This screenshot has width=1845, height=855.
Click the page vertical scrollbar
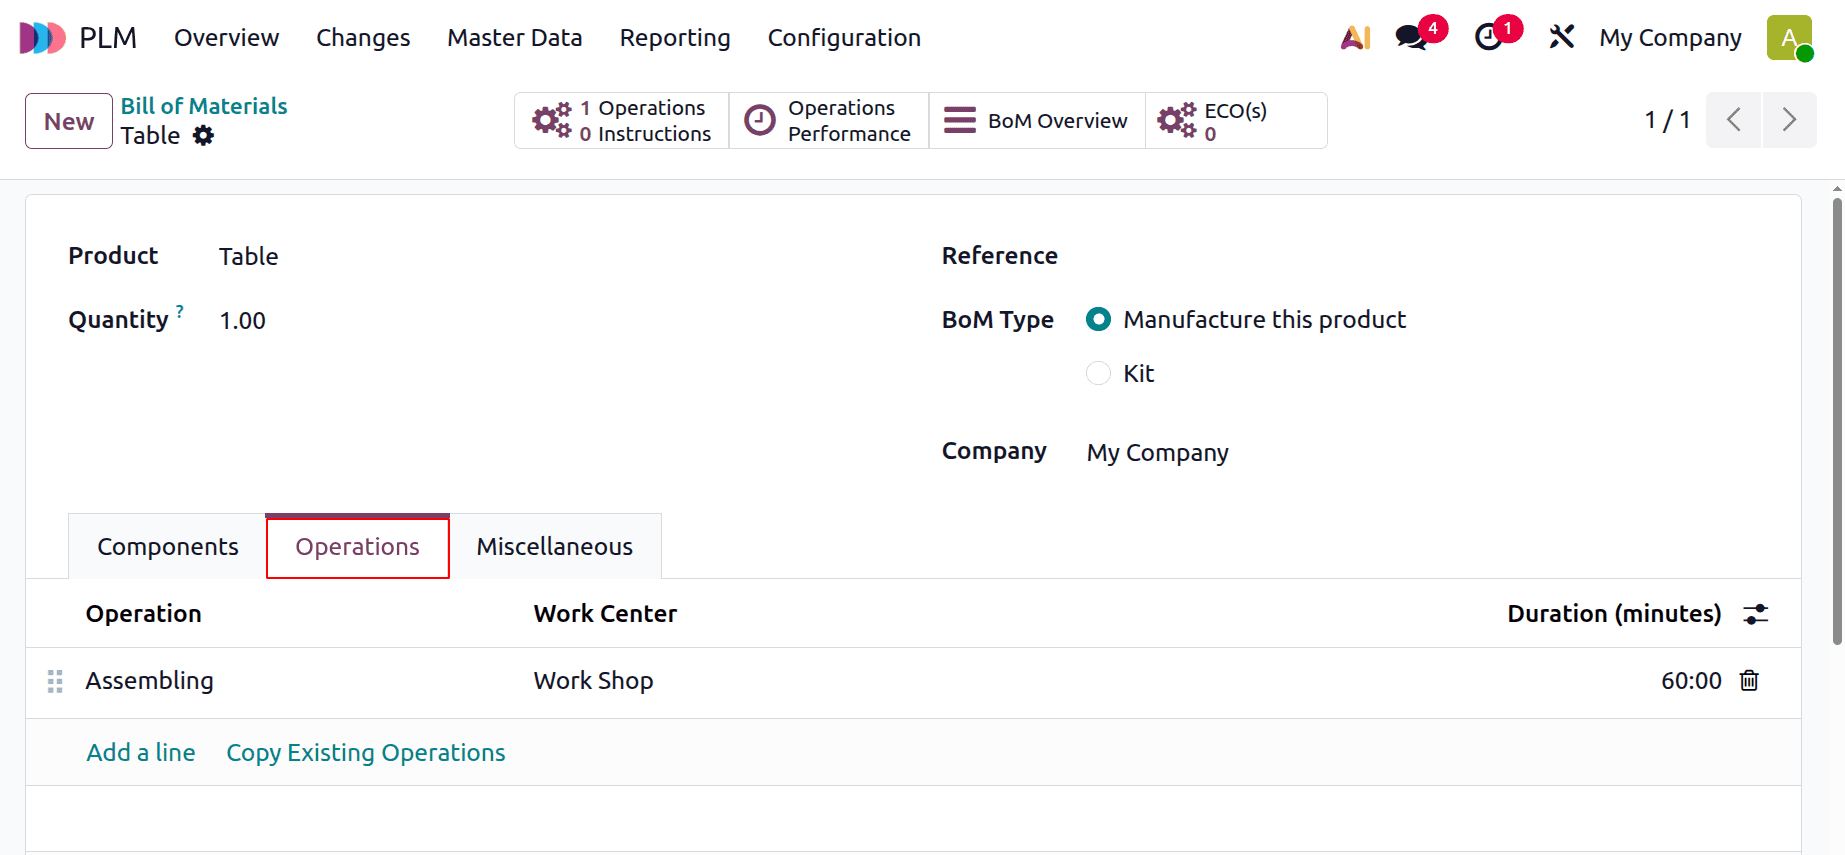[1837, 420]
